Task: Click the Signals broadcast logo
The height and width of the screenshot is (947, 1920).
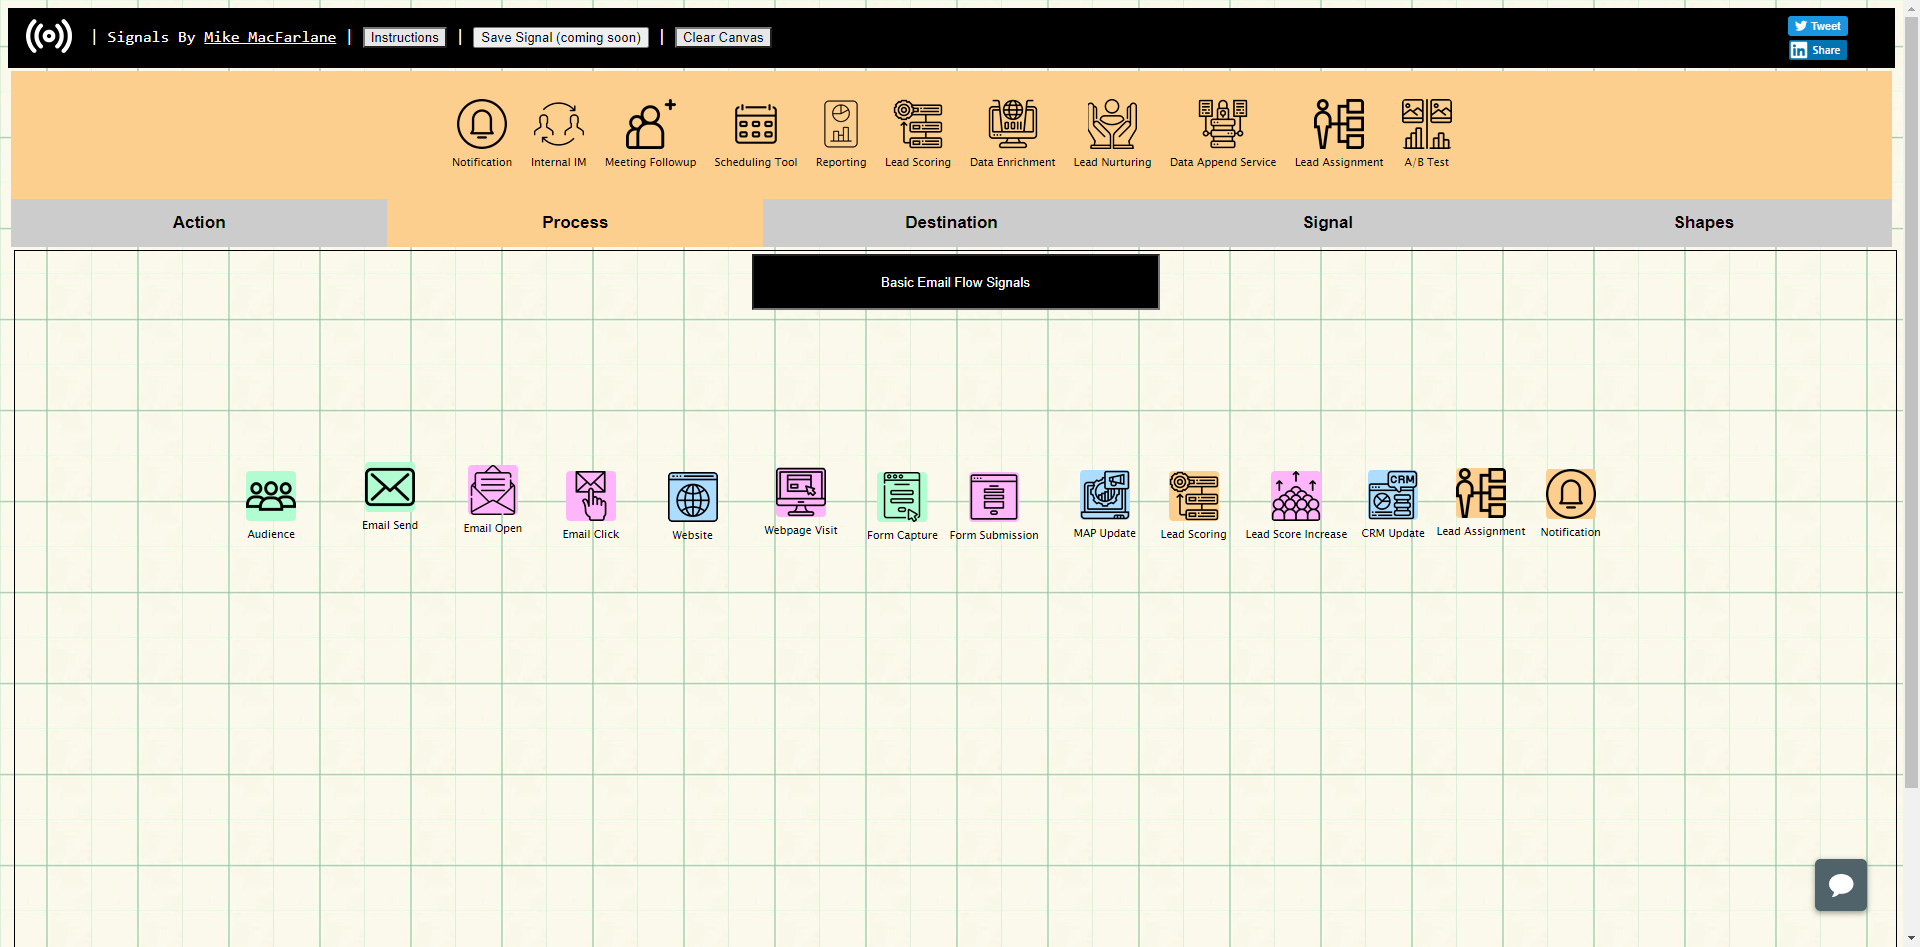Action: [x=49, y=36]
